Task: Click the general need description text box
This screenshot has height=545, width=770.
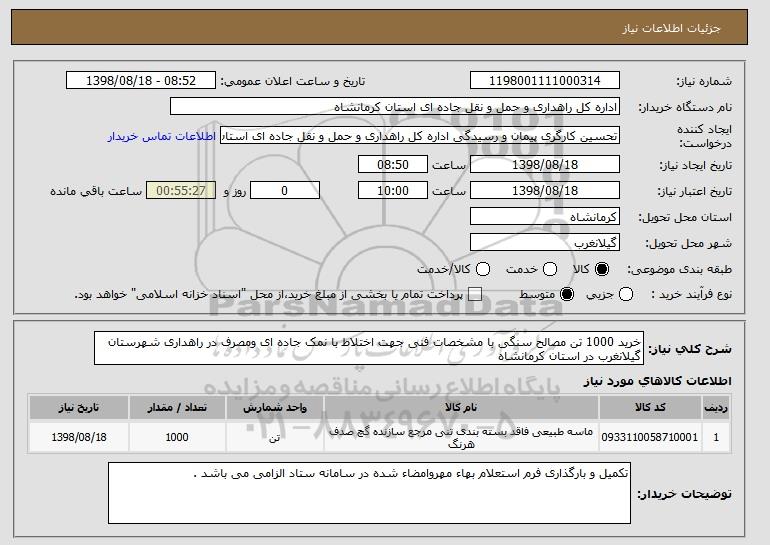Action: (369, 349)
